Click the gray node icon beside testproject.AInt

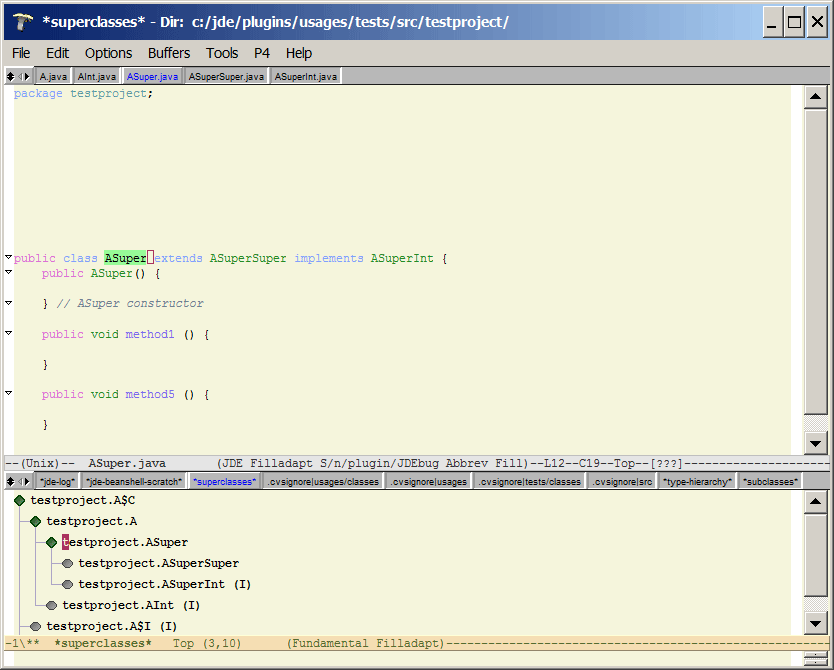(x=51, y=605)
